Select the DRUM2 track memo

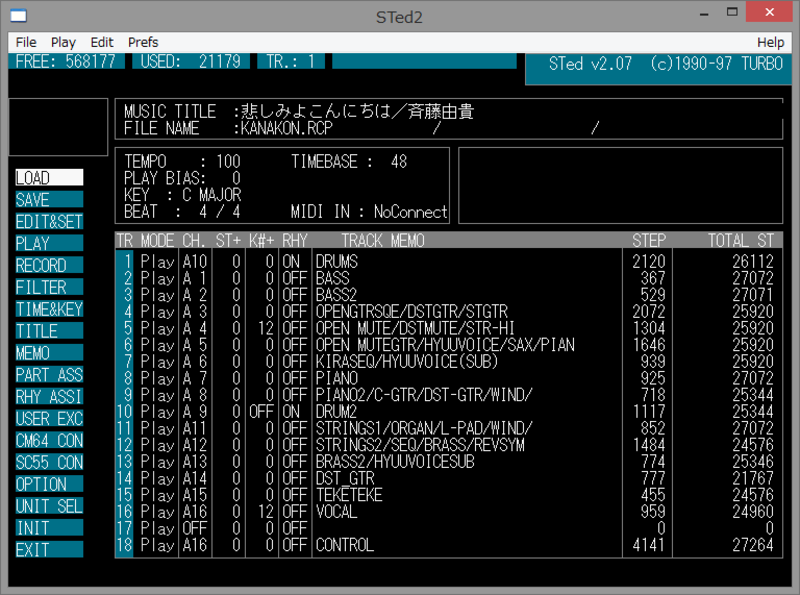pyautogui.click(x=336, y=412)
